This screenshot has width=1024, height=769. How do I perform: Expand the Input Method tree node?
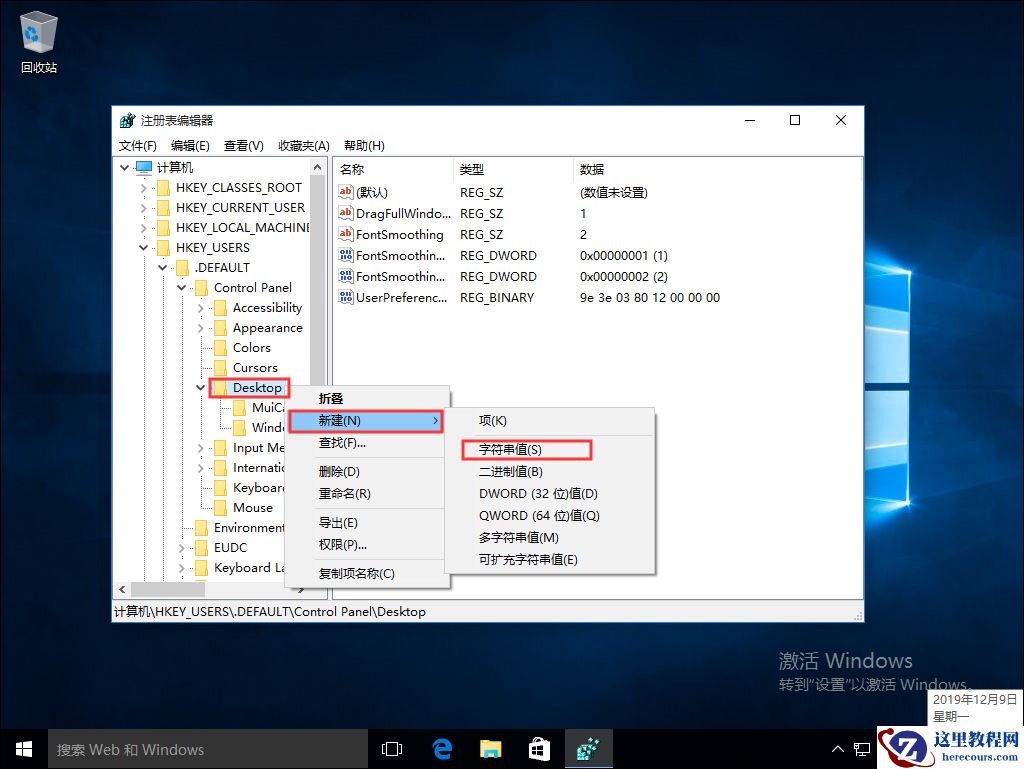click(199, 447)
